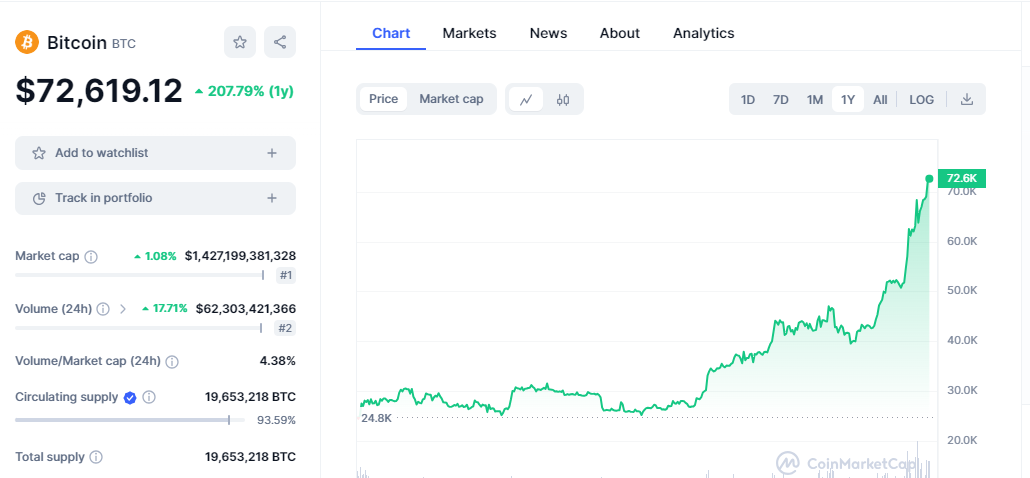Set chart range to 1M
Viewport: 1030px width, 478px height.
(x=815, y=100)
